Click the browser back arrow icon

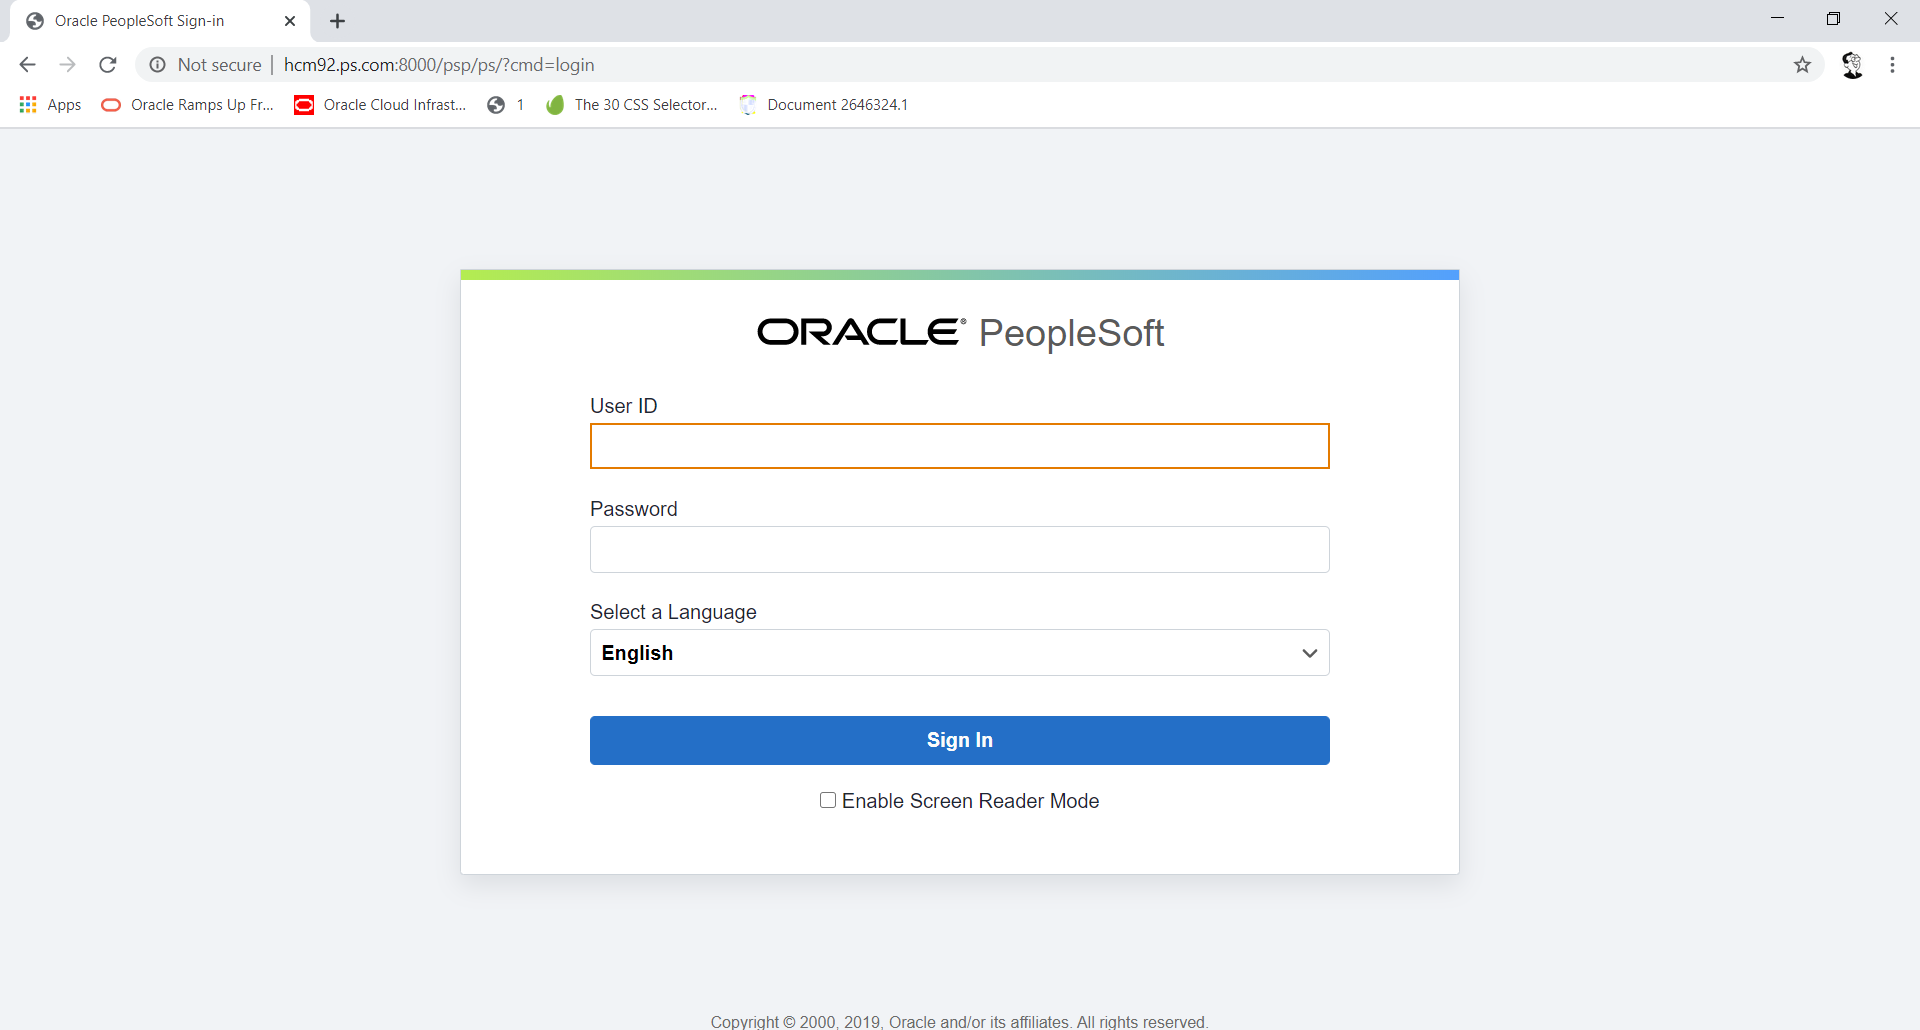[x=27, y=65]
